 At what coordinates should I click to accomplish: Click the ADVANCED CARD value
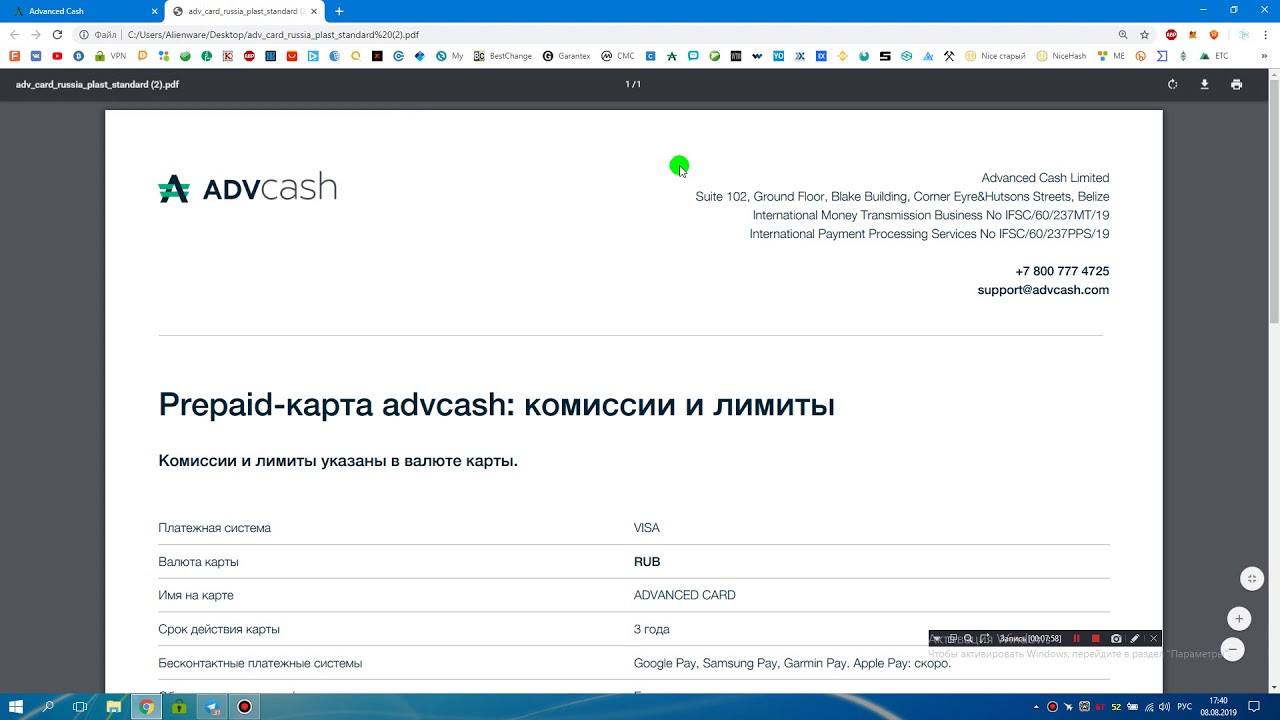tap(684, 595)
